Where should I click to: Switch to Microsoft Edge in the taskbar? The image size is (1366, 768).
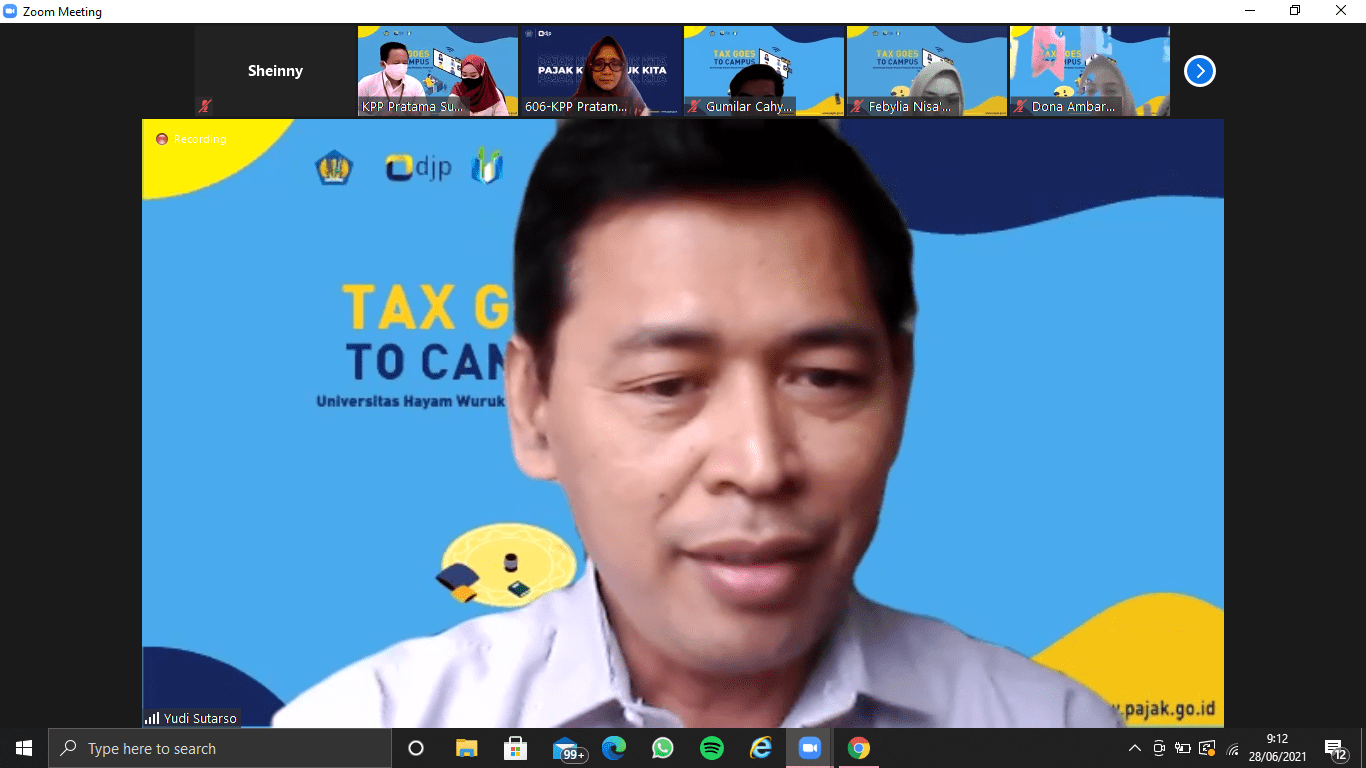point(613,748)
